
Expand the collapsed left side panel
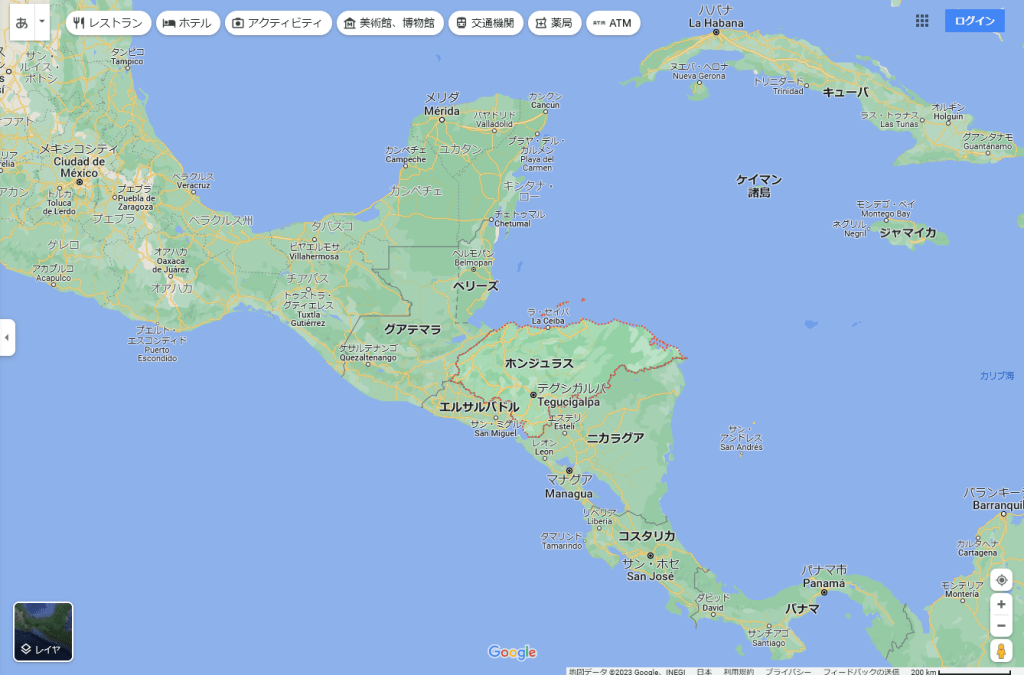point(7,338)
